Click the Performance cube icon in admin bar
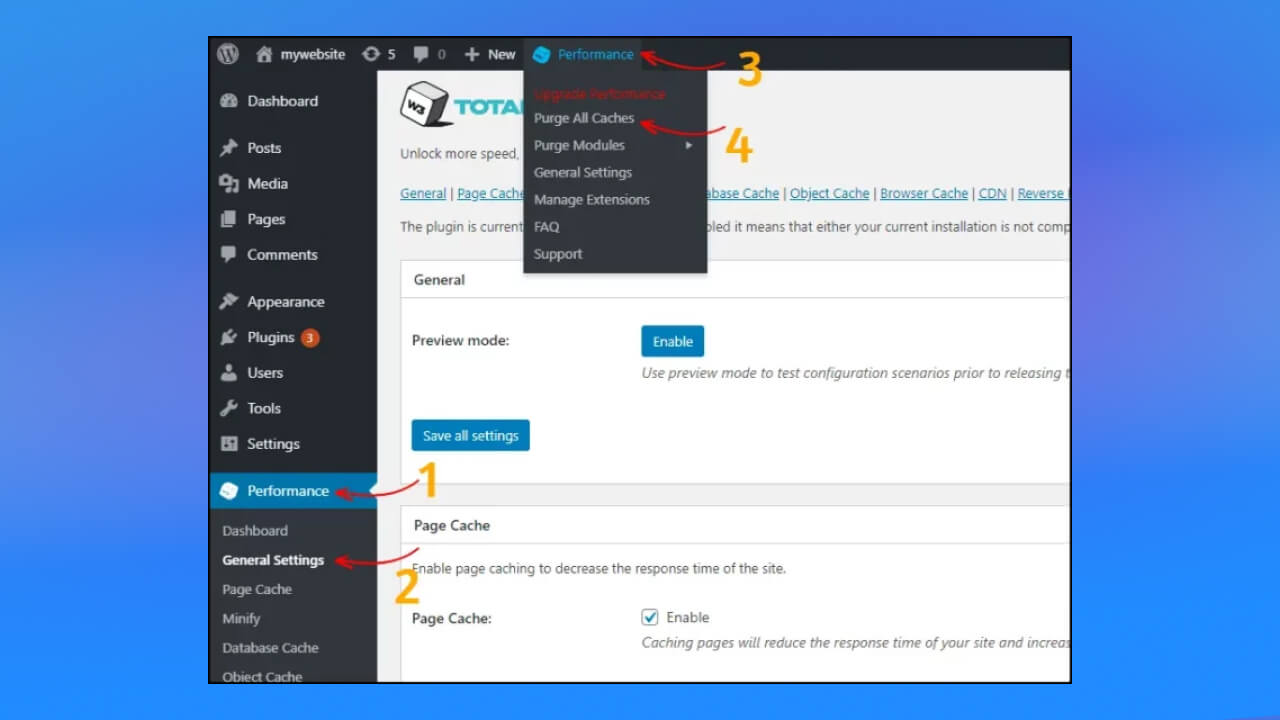The image size is (1280, 720). pyautogui.click(x=542, y=55)
